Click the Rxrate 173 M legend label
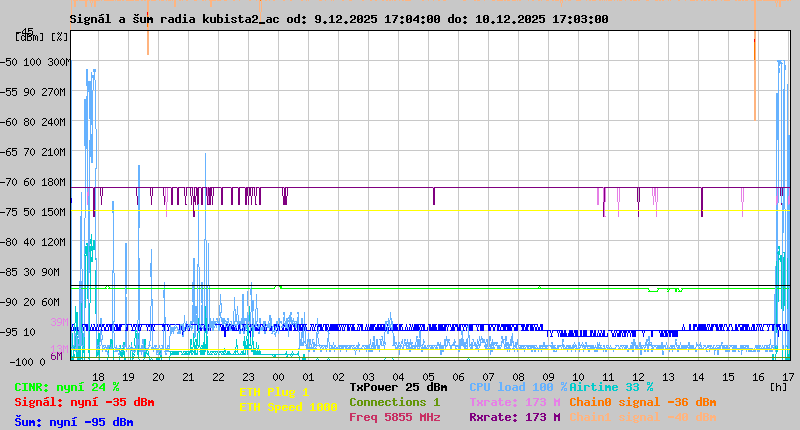 [515, 418]
